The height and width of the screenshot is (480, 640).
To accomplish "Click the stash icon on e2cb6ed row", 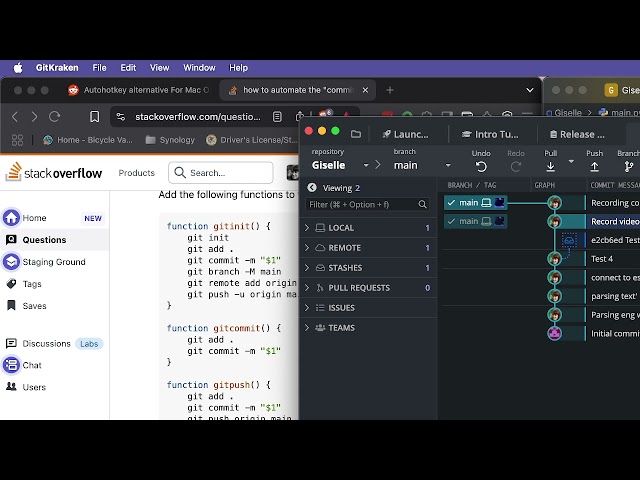I will pos(569,240).
